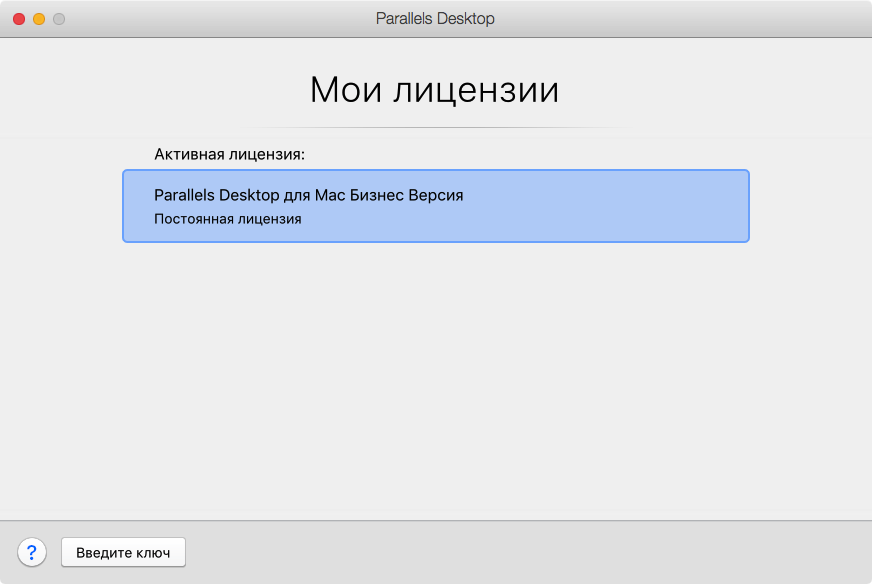Click the blank right side of the highlighted license row
This screenshot has width=872, height=584.
[640, 206]
